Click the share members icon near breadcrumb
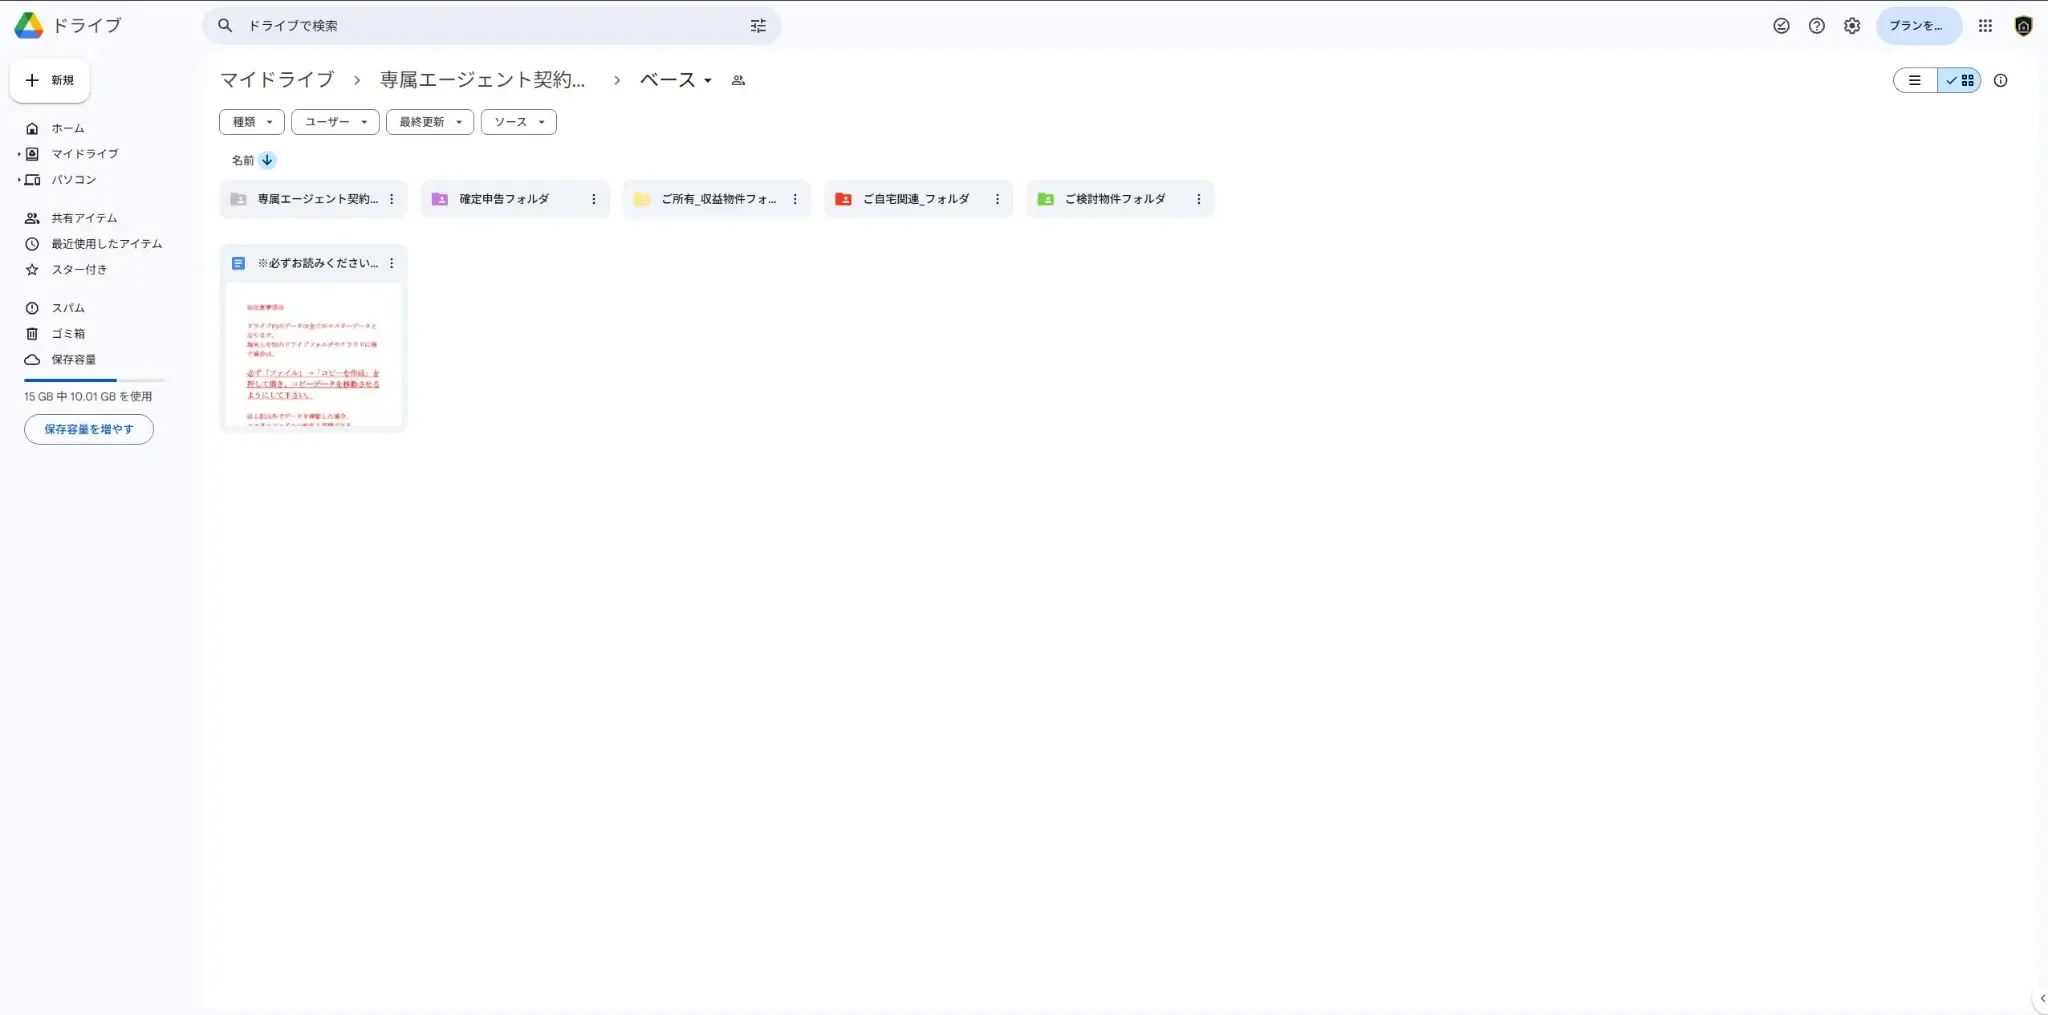The height and width of the screenshot is (1015, 2048). [x=736, y=79]
